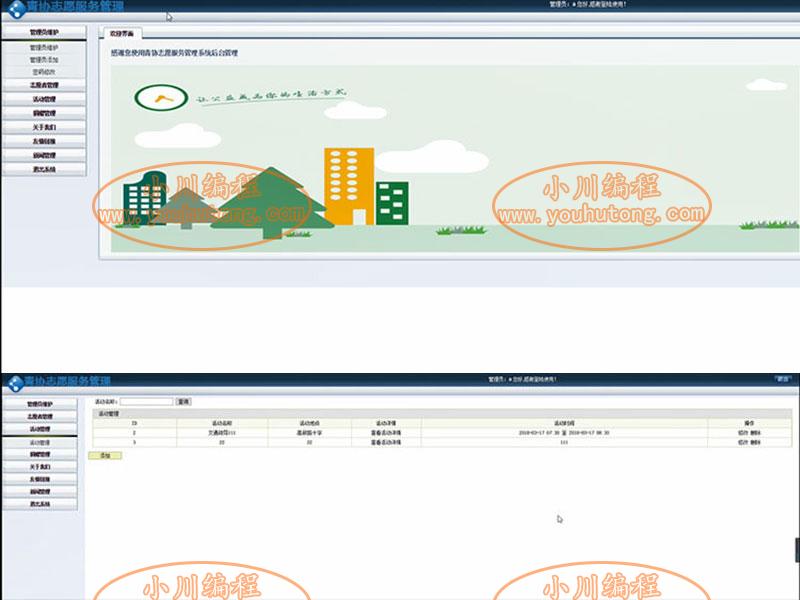800x600 pixels.
Task: Select the 欢迎界面 tab
Action: click(122, 33)
